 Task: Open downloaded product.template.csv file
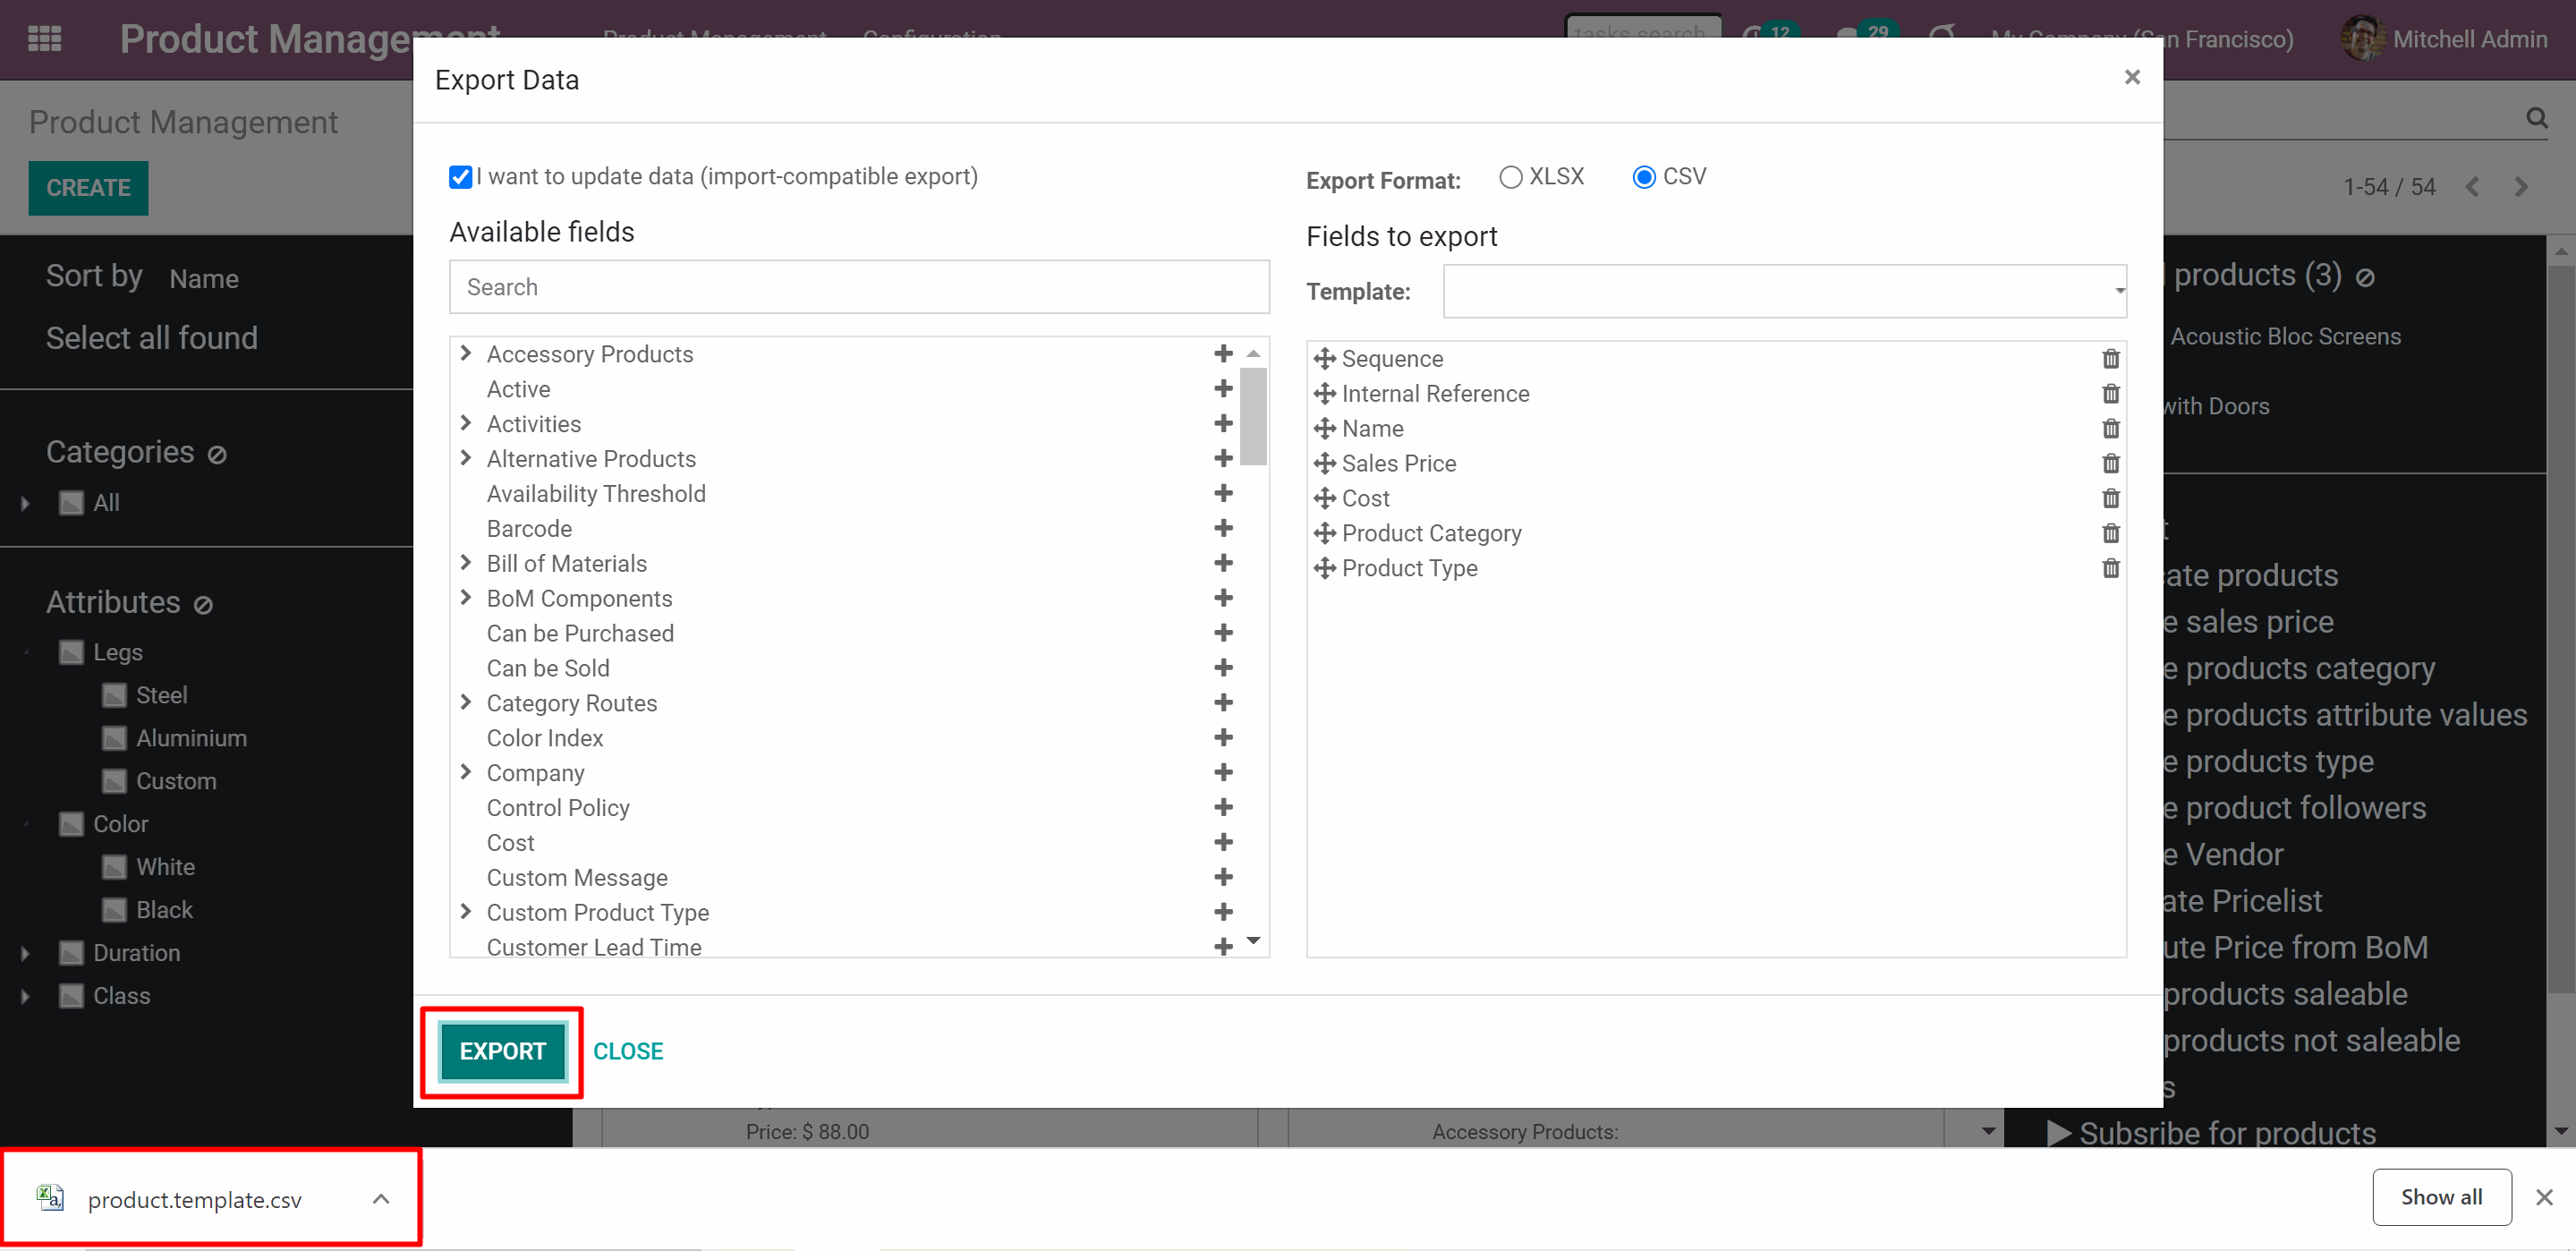[194, 1199]
